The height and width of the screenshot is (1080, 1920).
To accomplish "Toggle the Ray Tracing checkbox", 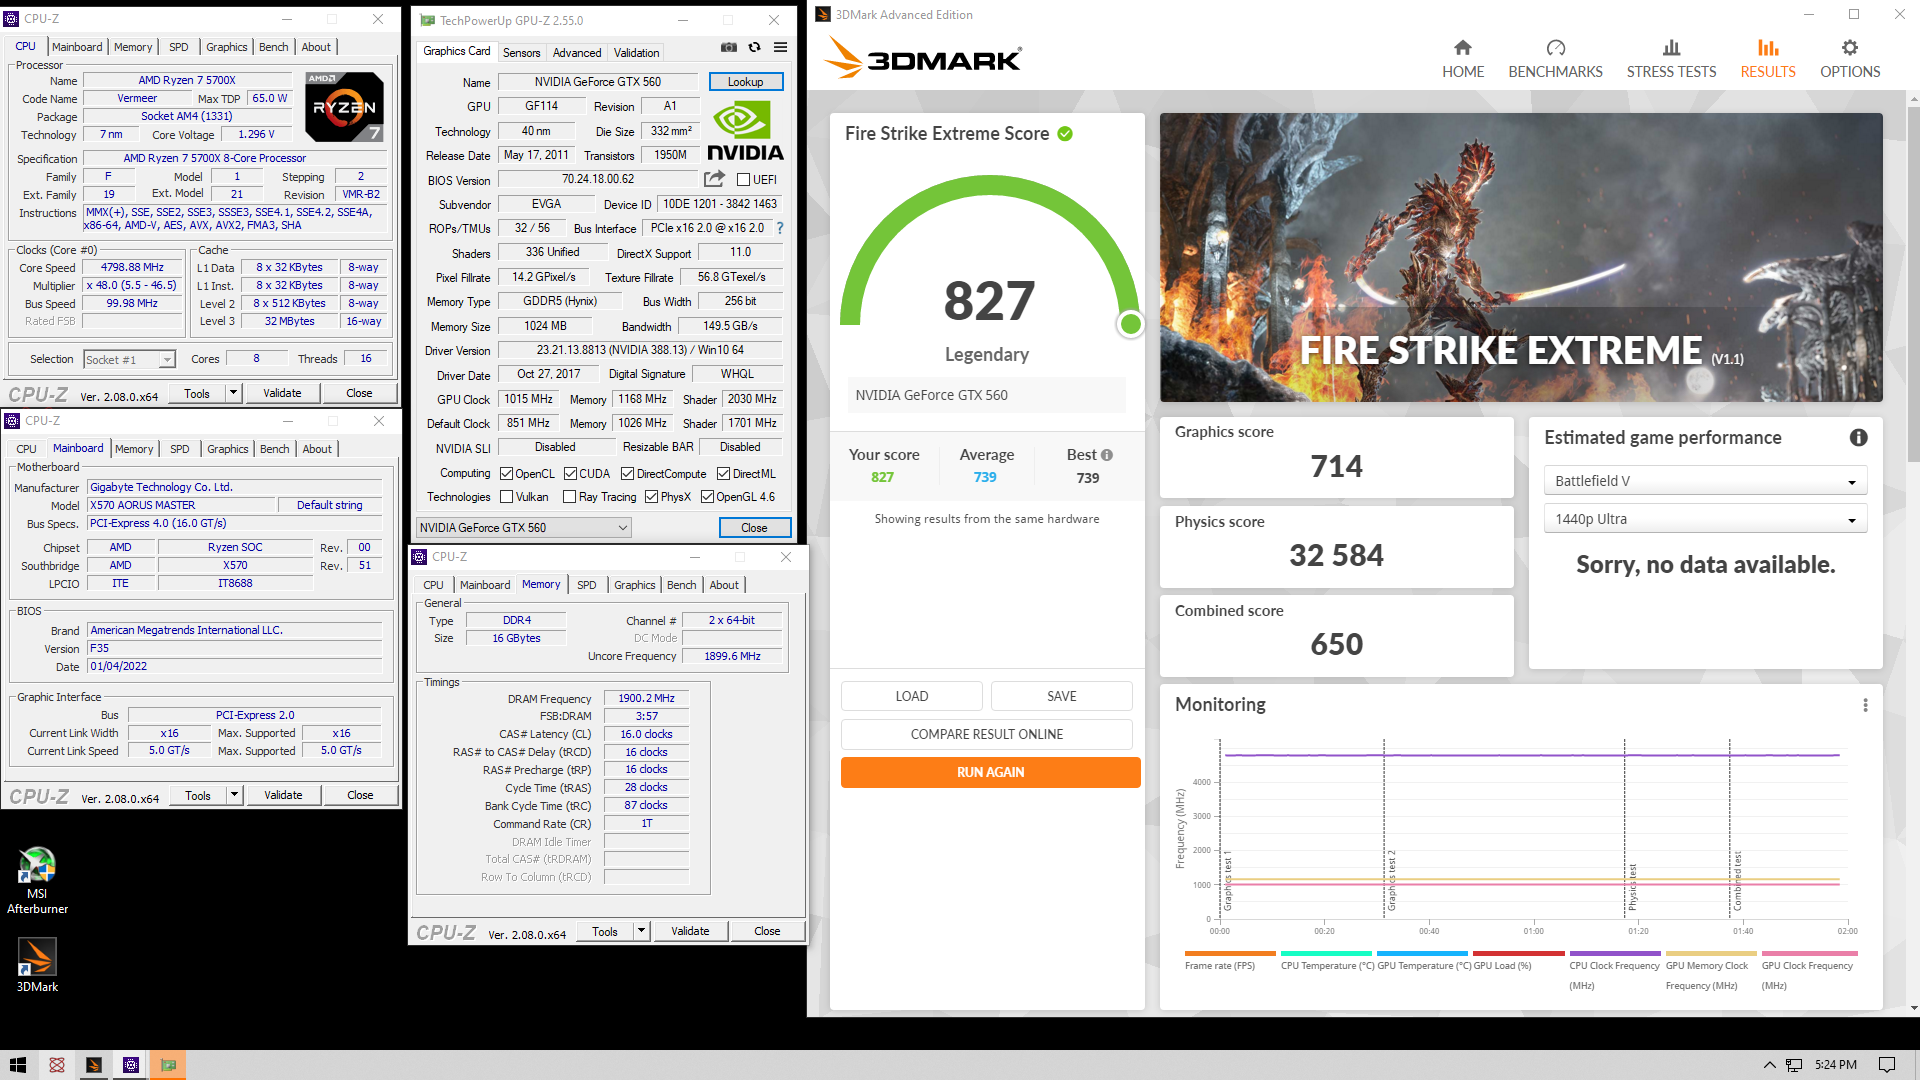I will tap(569, 497).
